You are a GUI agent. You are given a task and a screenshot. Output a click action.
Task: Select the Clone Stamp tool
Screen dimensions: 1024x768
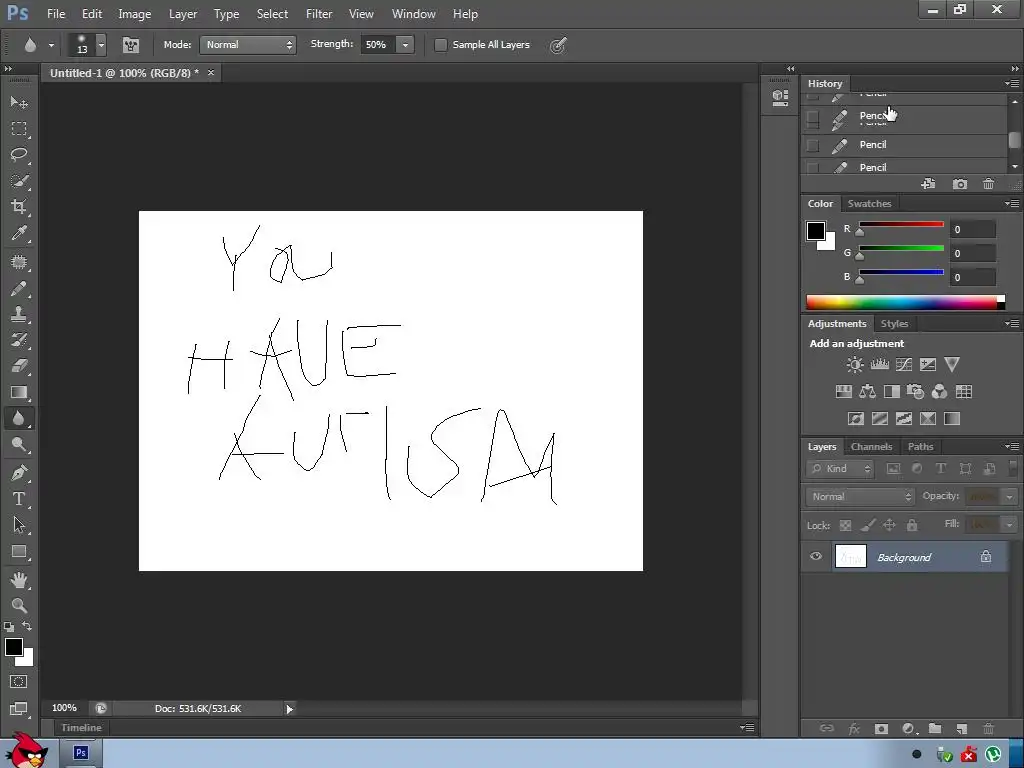(x=18, y=314)
